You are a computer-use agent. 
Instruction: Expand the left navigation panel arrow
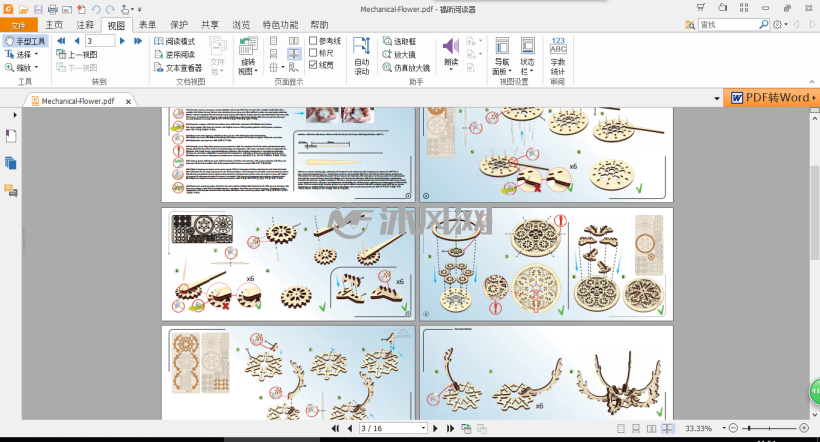coord(15,115)
